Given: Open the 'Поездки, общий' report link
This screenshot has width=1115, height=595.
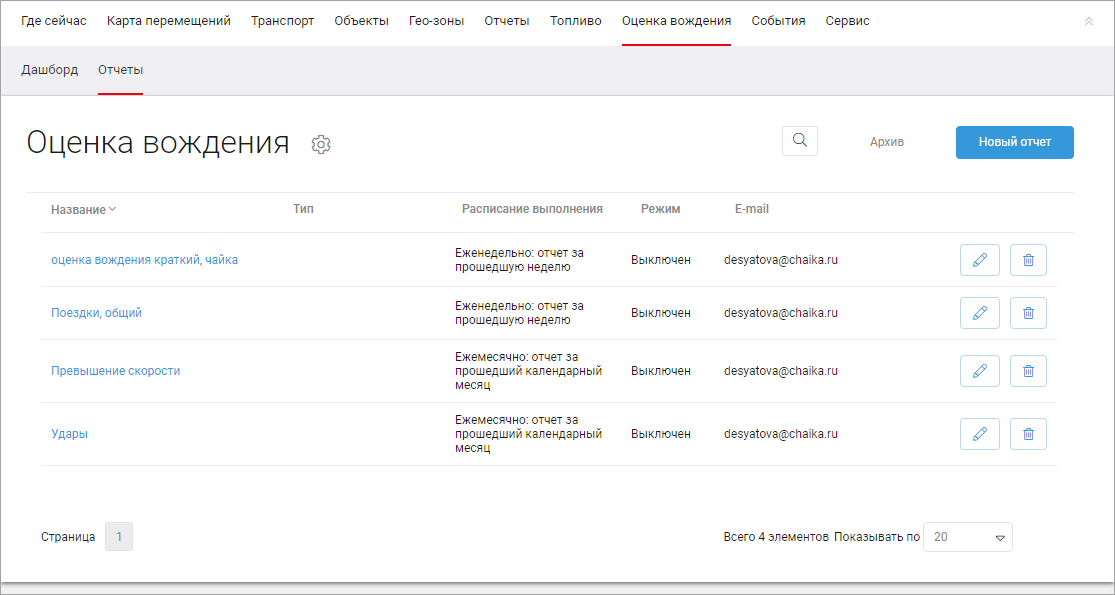Looking at the screenshot, I should [x=97, y=313].
